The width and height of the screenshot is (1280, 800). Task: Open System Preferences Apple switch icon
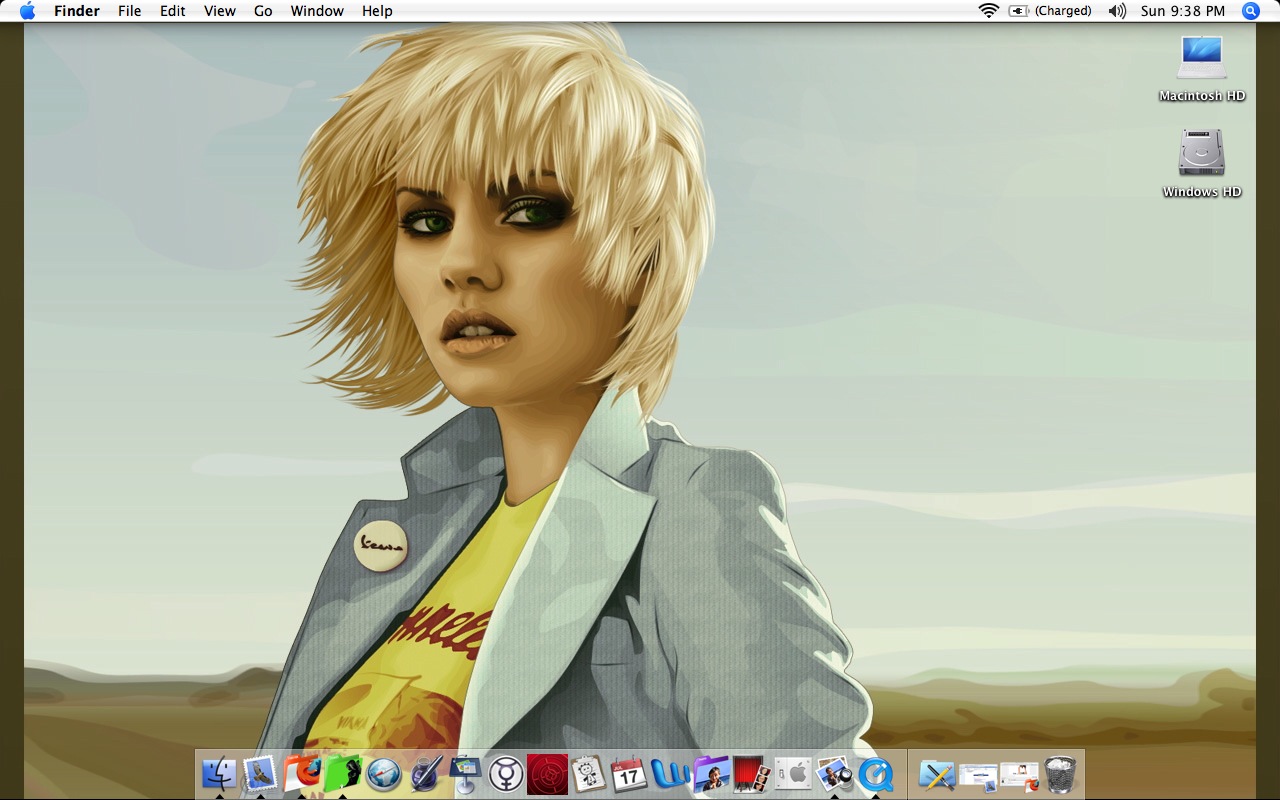pyautogui.click(x=793, y=774)
